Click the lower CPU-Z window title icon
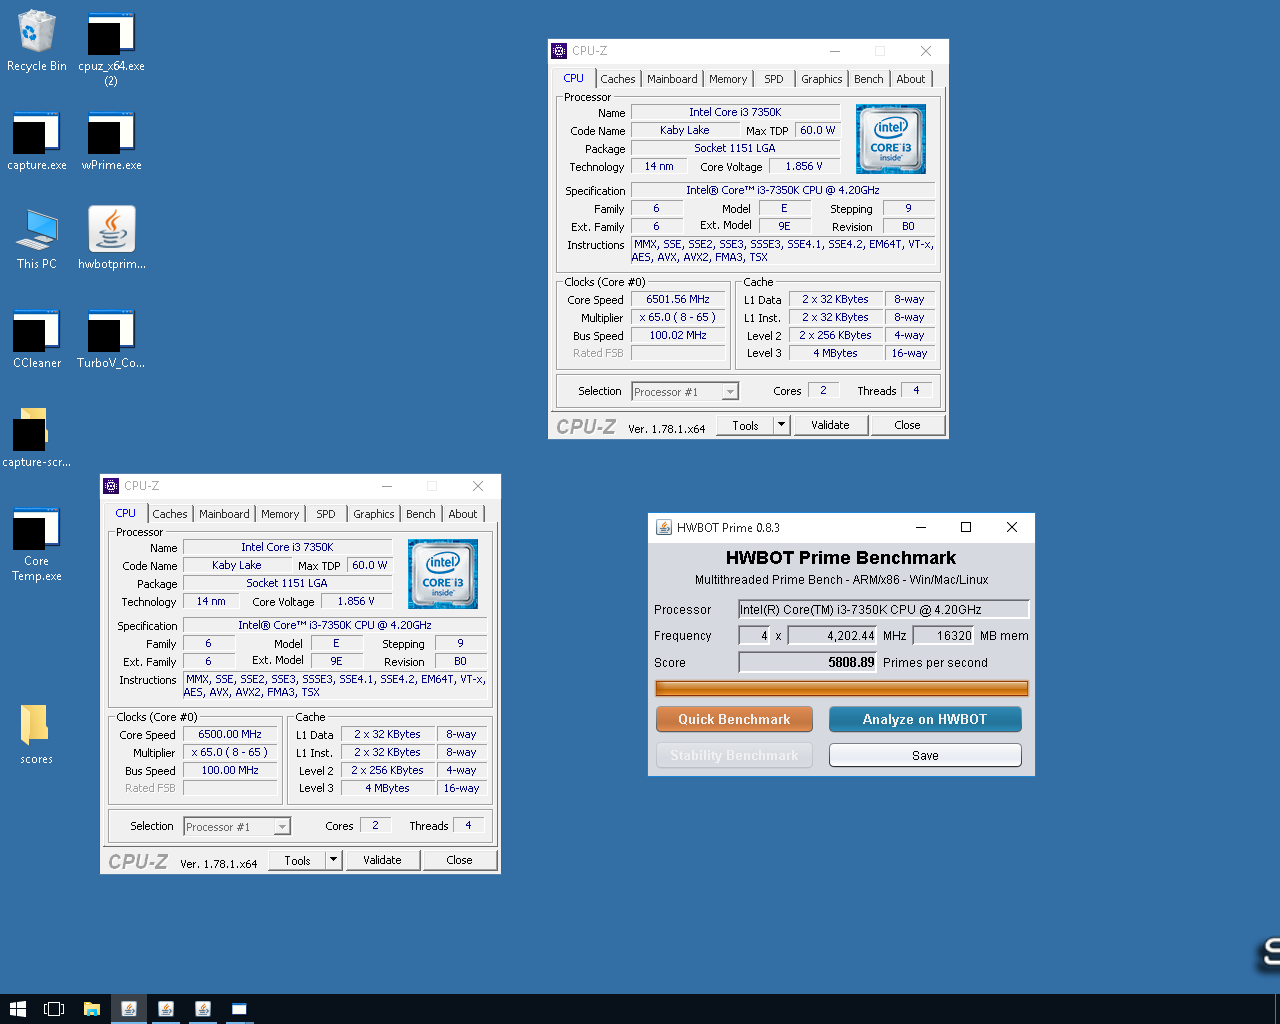The width and height of the screenshot is (1280, 1024). click(x=111, y=486)
